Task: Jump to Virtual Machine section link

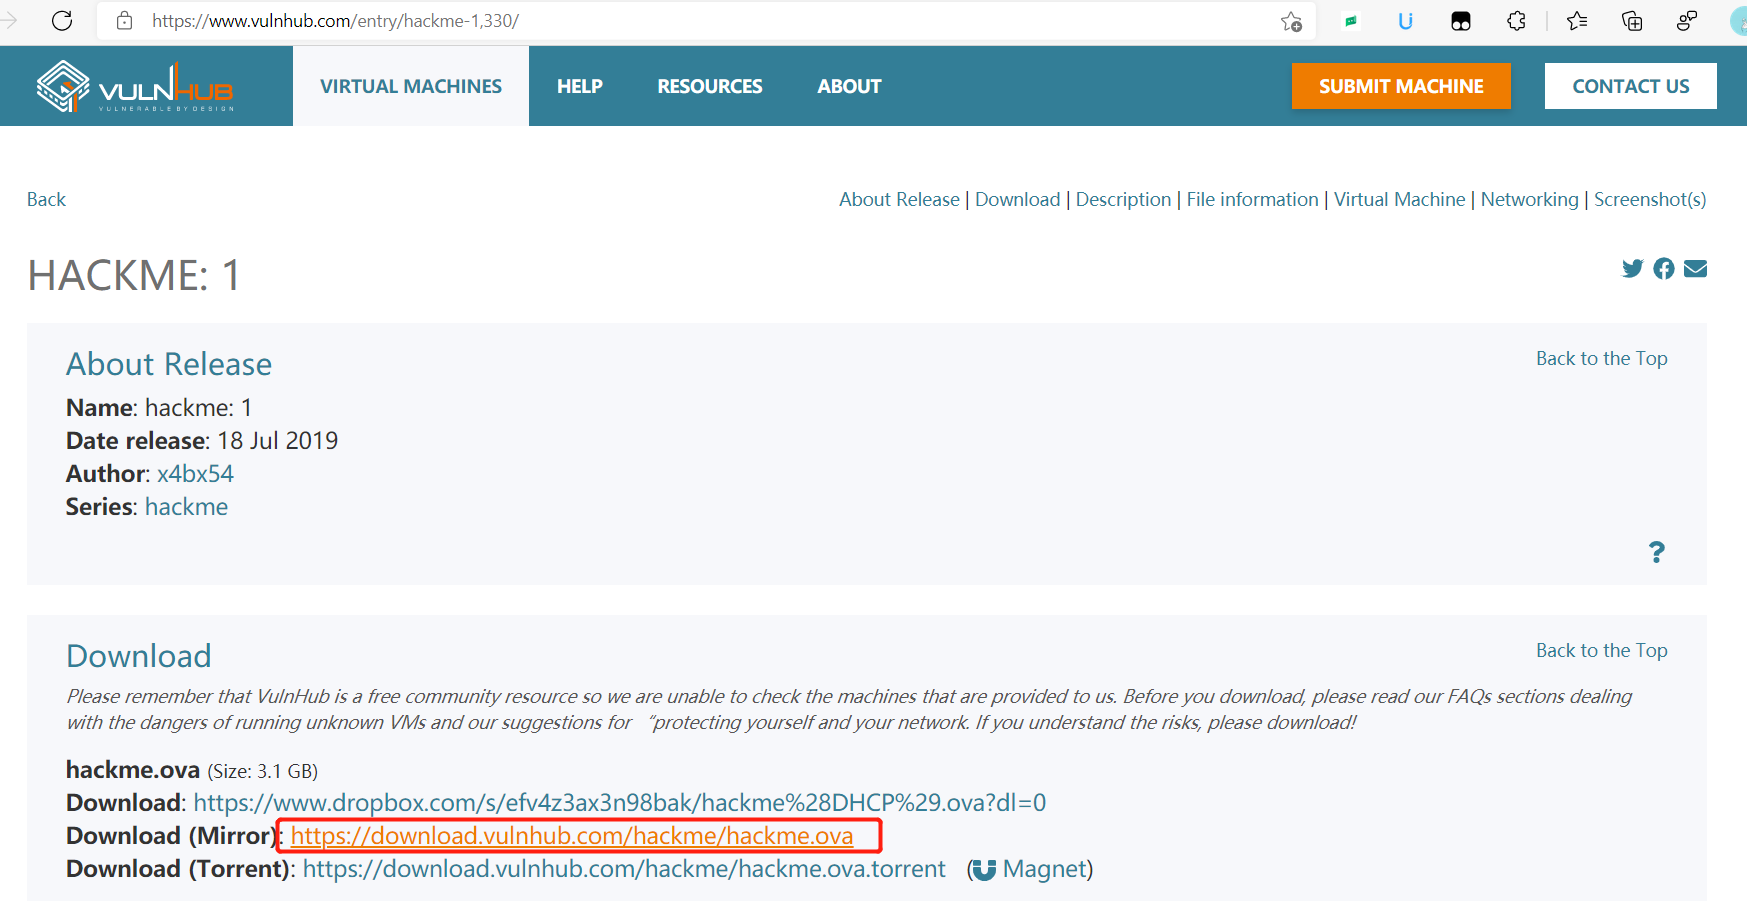Action: (1399, 199)
